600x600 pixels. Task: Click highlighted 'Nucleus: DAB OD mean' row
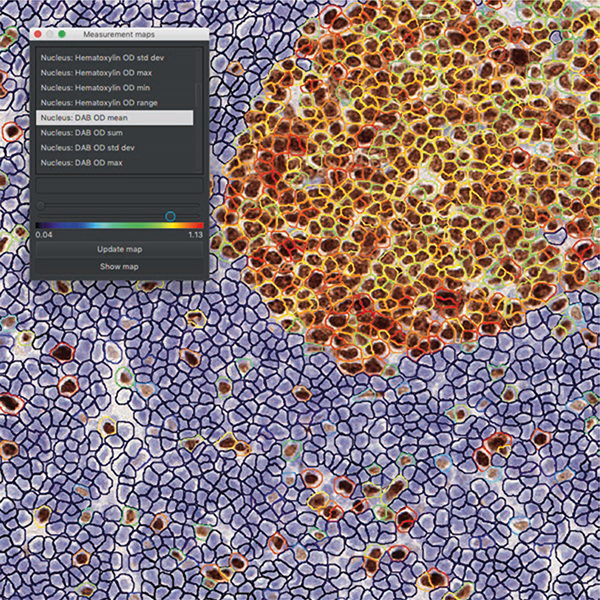(115, 117)
